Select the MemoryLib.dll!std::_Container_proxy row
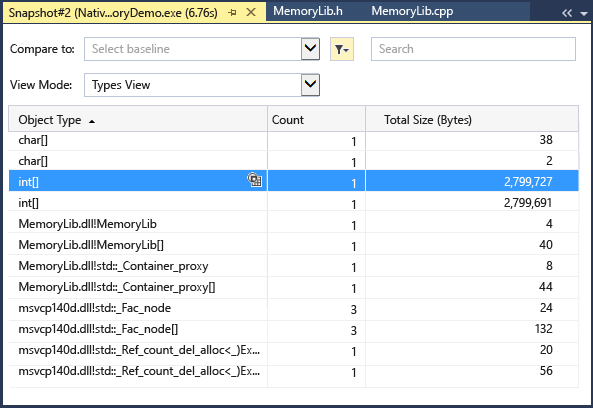Viewport: 593px width, 408px height. tap(293, 266)
